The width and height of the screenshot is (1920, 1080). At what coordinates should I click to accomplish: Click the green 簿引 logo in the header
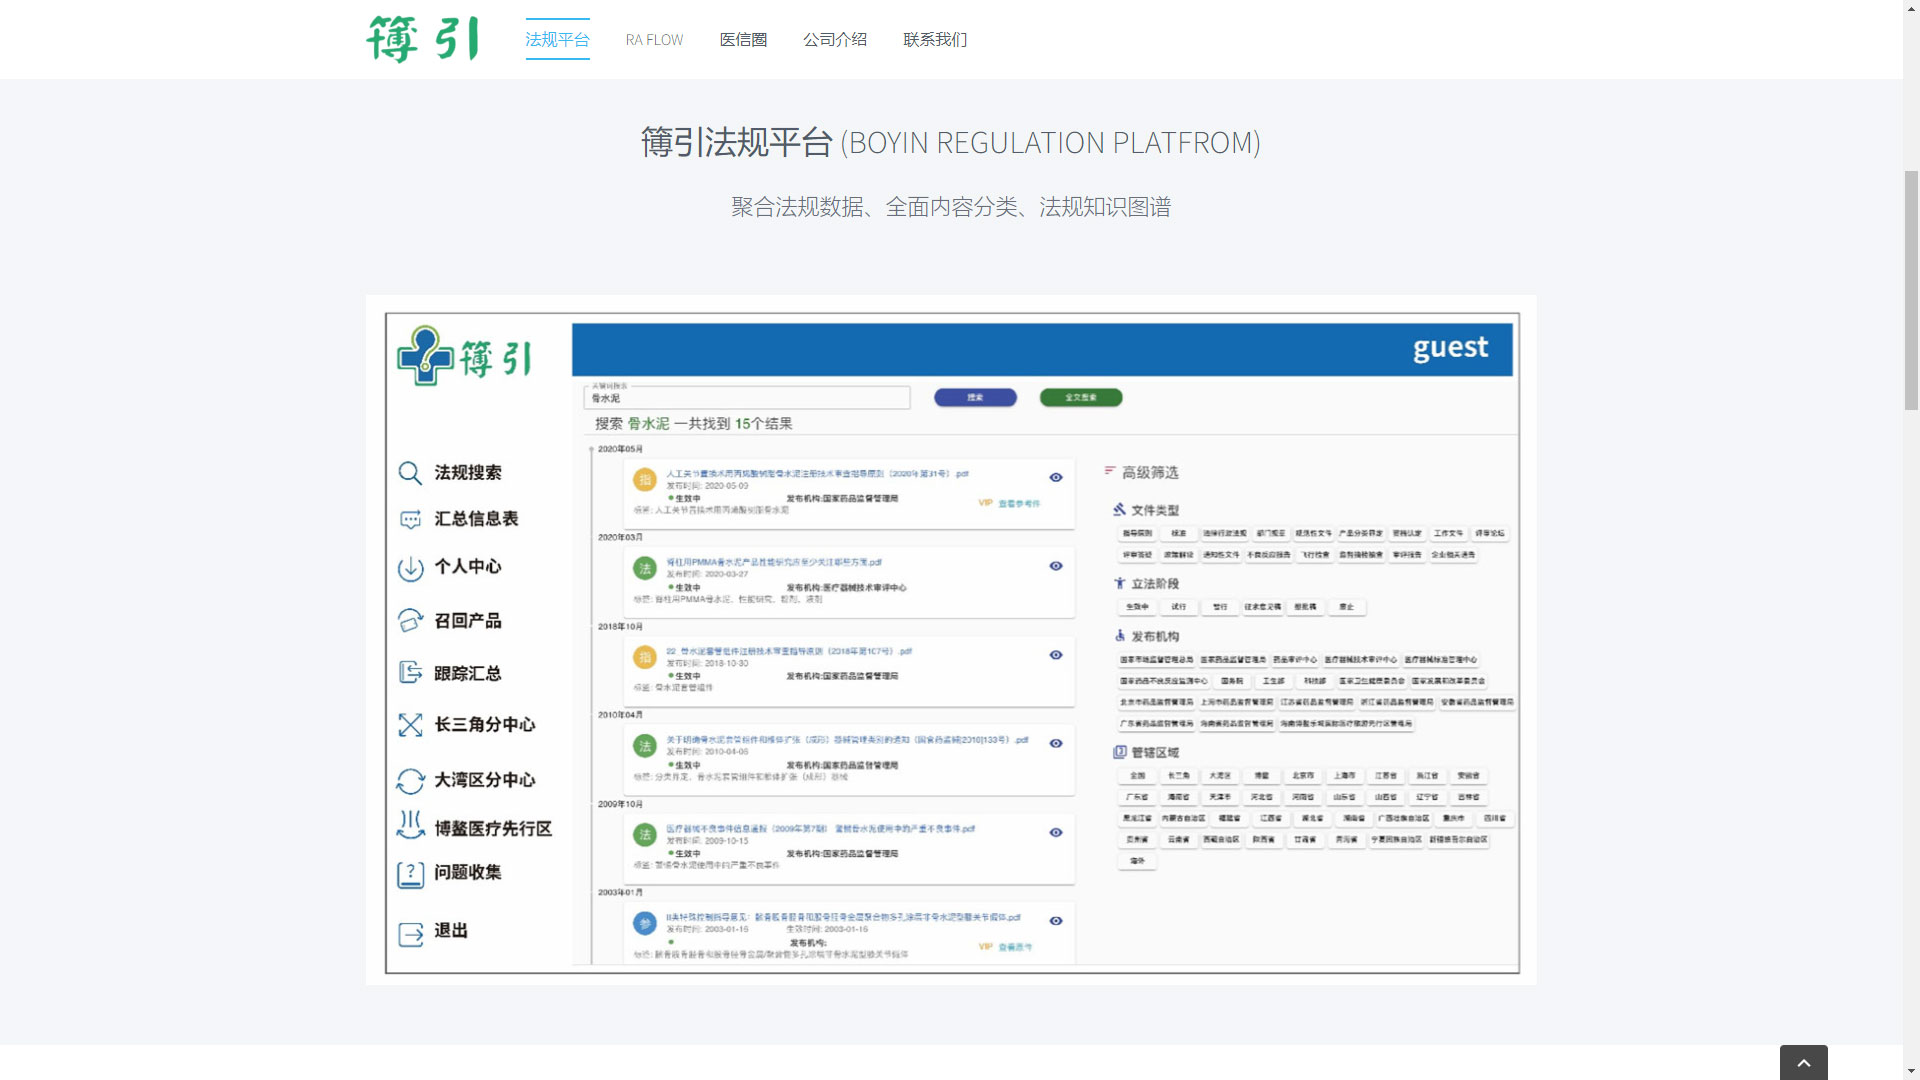pos(423,39)
